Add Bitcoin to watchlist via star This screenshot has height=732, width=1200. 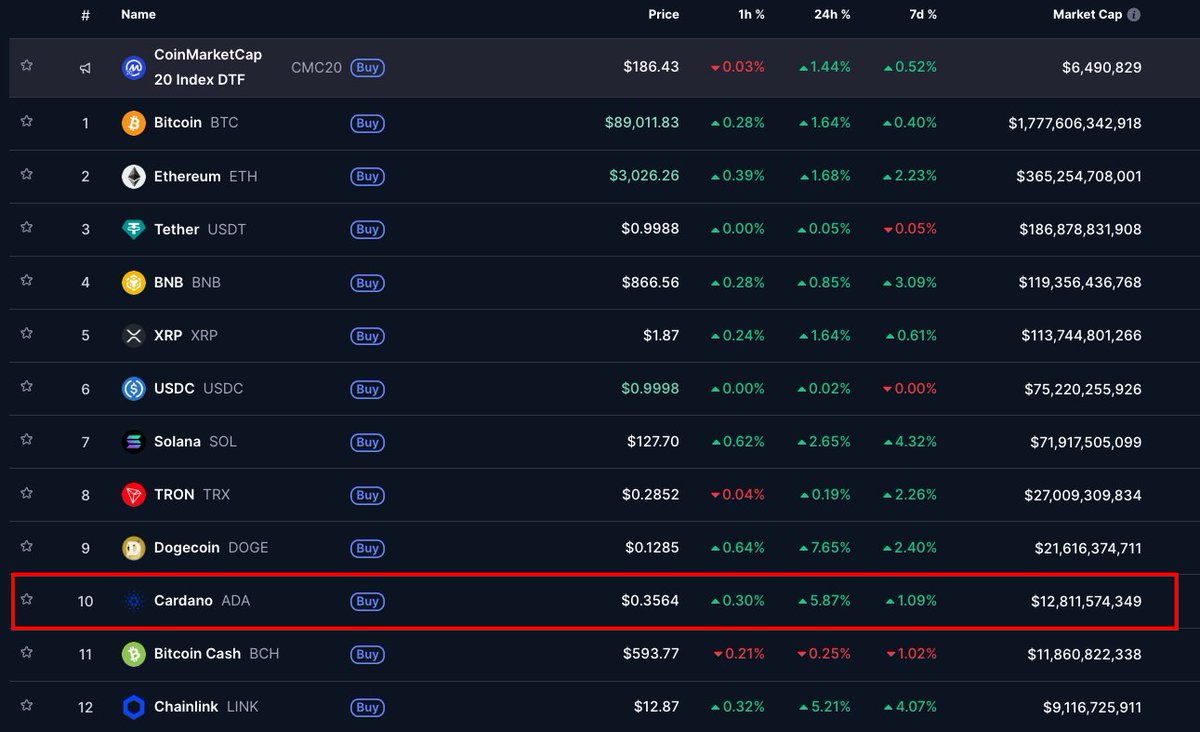[x=26, y=122]
